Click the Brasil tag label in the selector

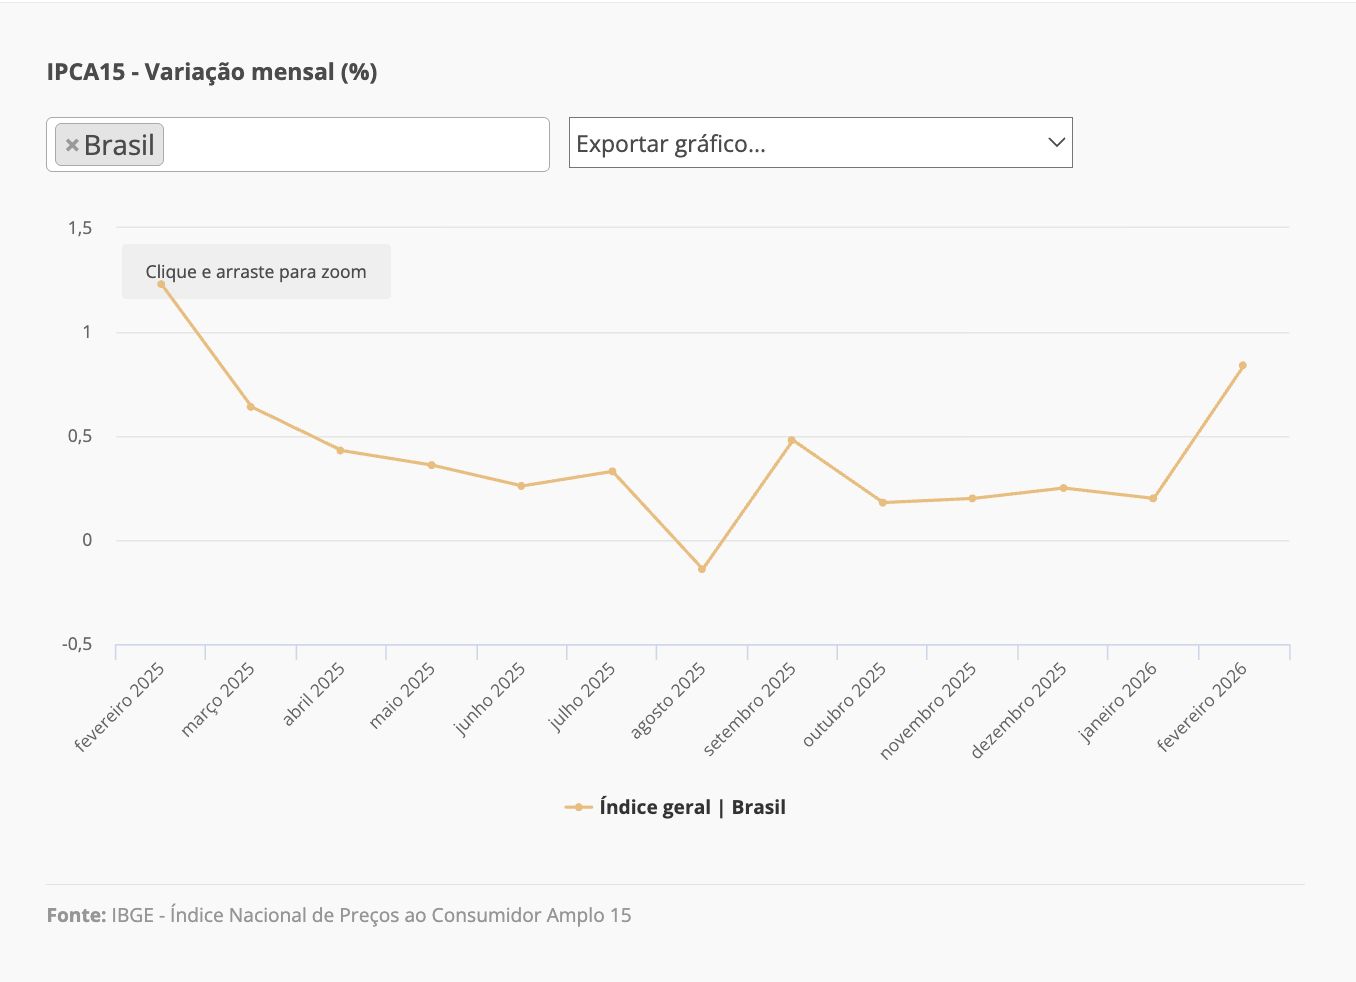(119, 145)
